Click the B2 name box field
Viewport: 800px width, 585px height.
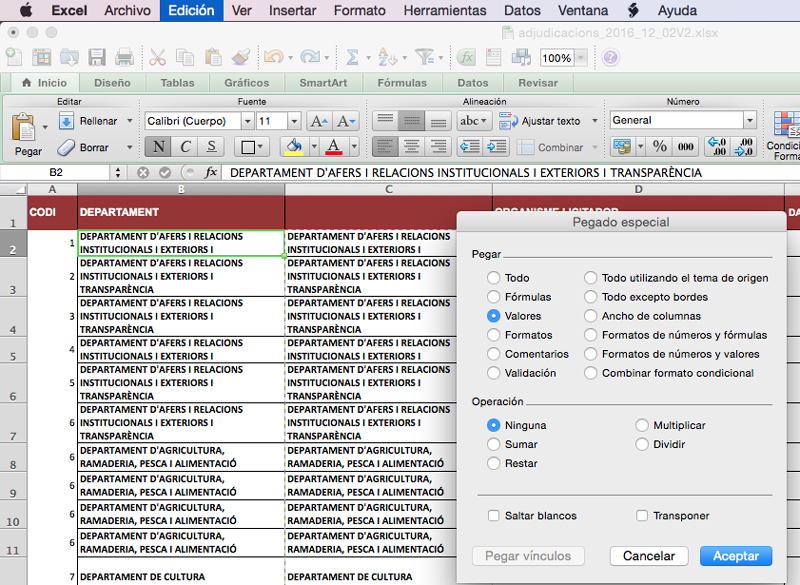(x=56, y=173)
